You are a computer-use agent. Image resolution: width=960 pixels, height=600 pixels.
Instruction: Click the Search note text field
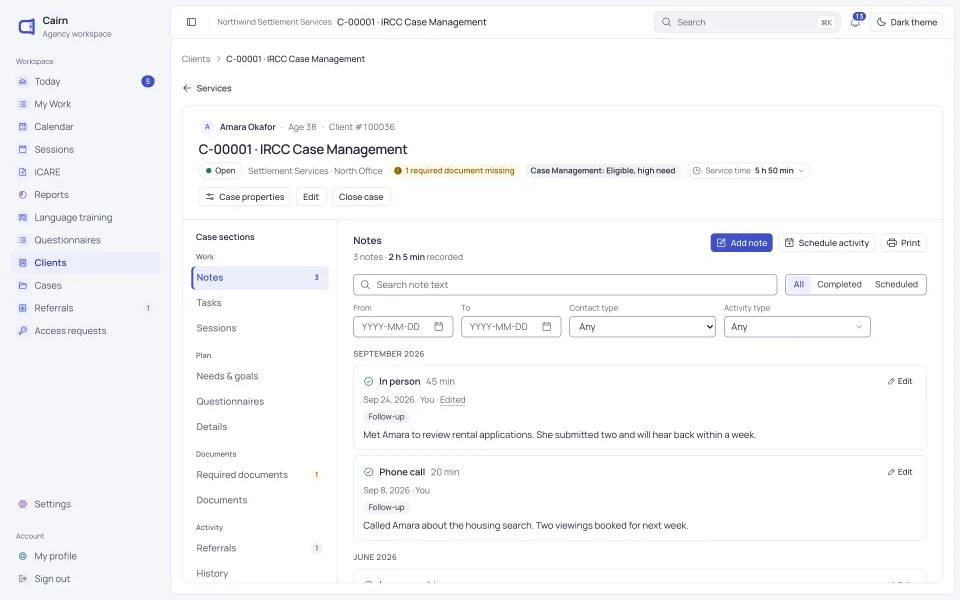point(565,285)
